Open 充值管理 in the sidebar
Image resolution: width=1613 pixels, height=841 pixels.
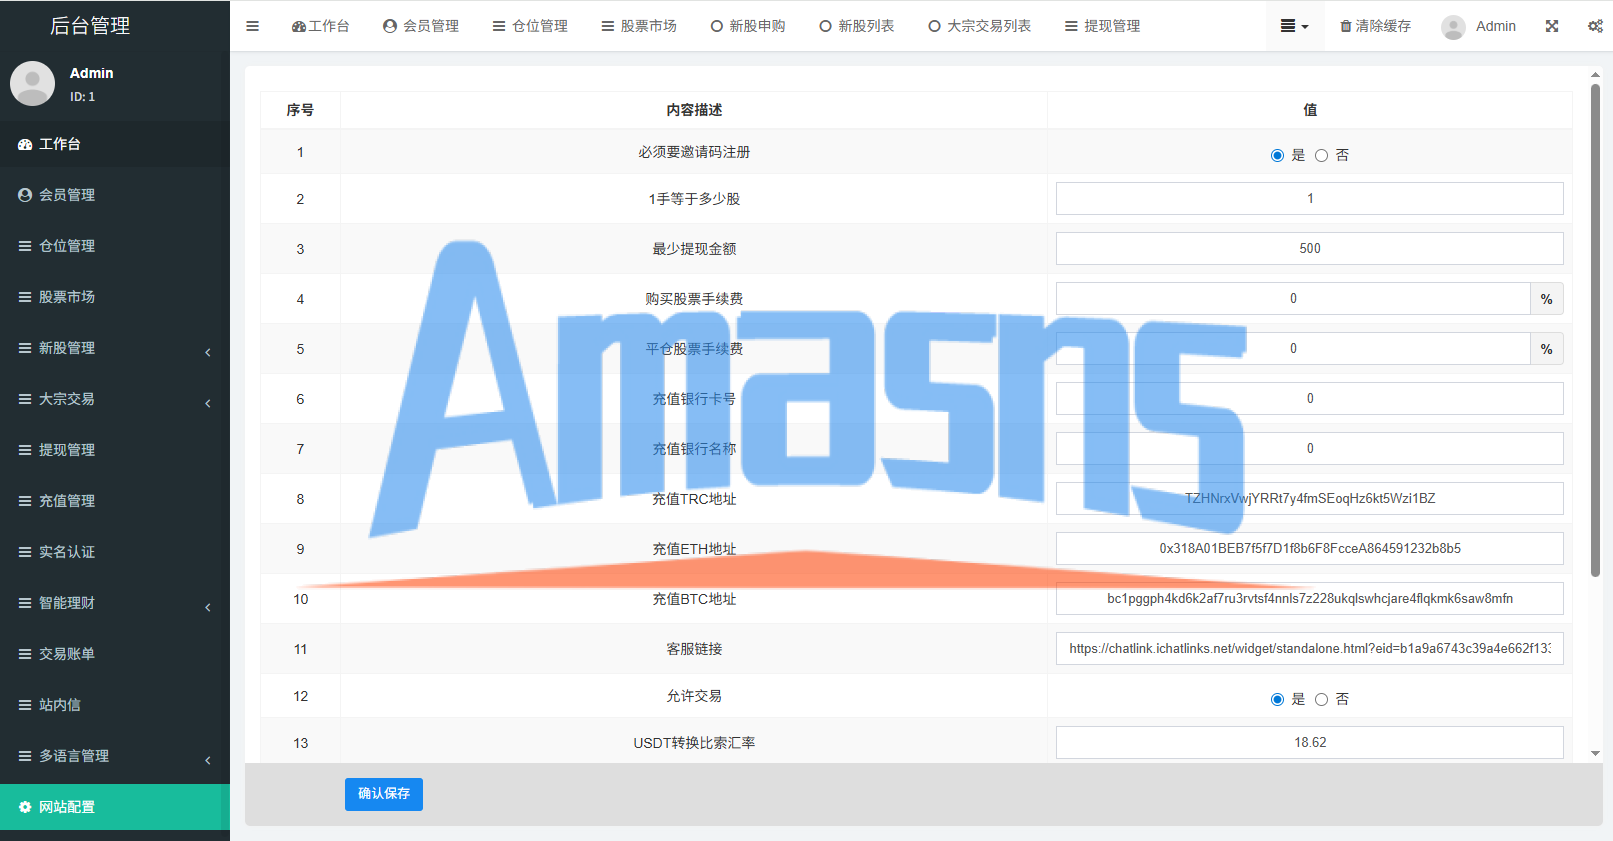point(115,501)
